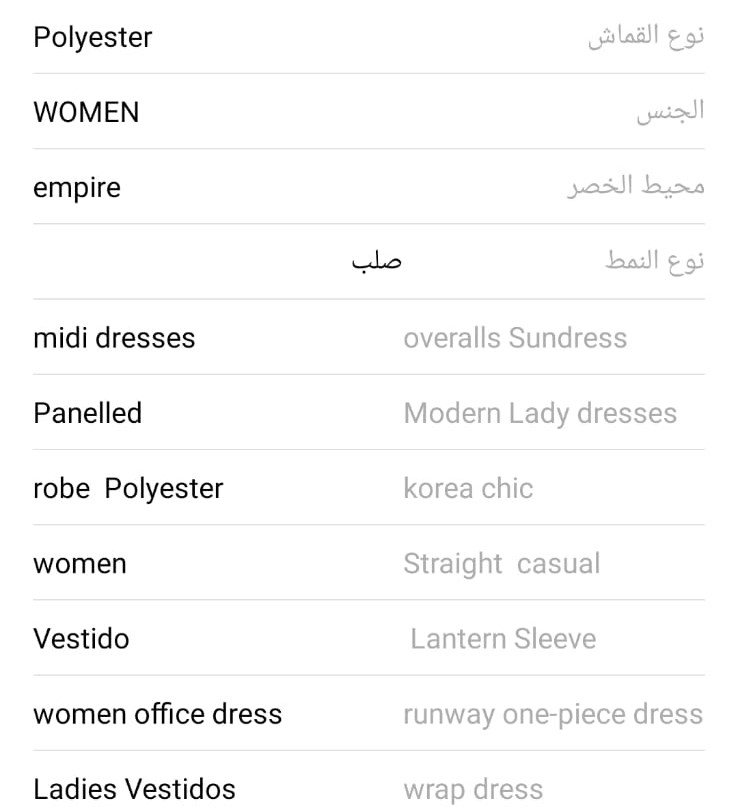Click the overalls Sundress label
The height and width of the screenshot is (812, 737).
click(515, 338)
